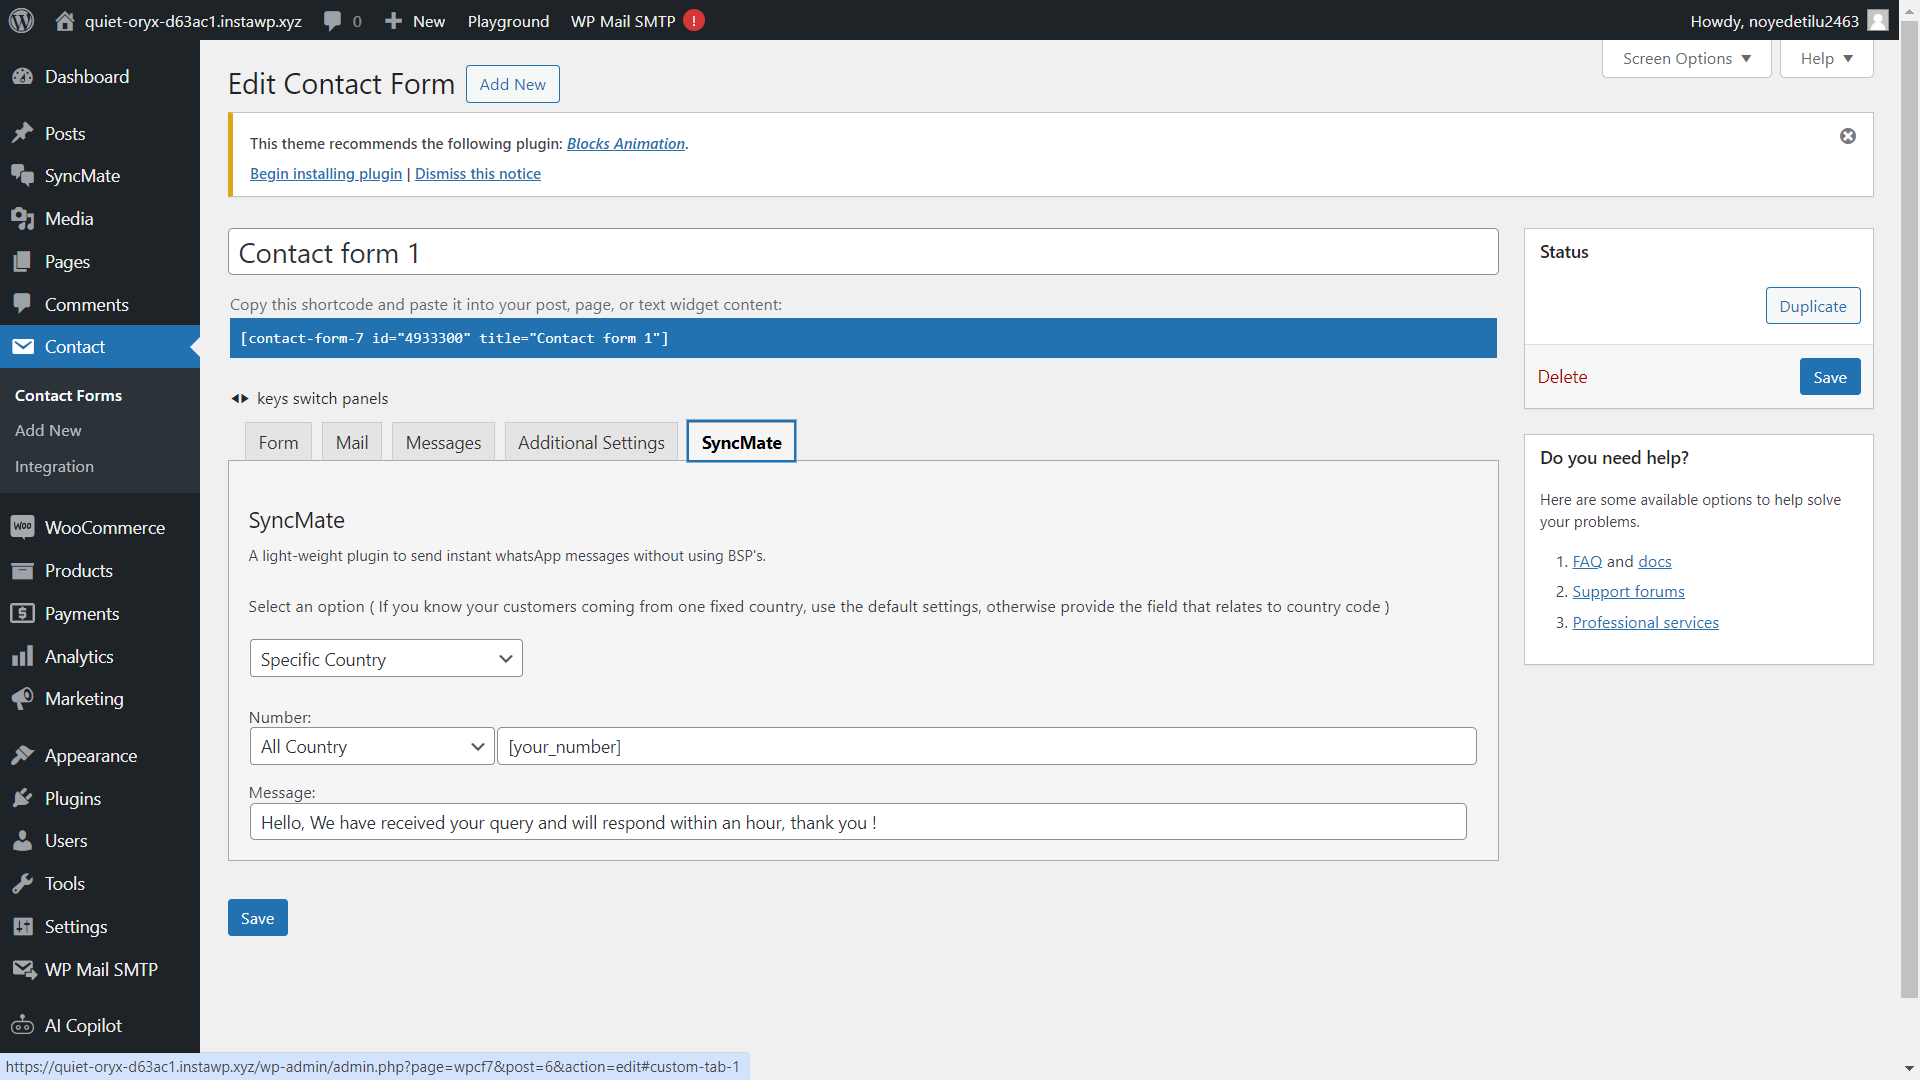1920x1080 pixels.
Task: Click the Begin installing plugin link
Action: 326,174
